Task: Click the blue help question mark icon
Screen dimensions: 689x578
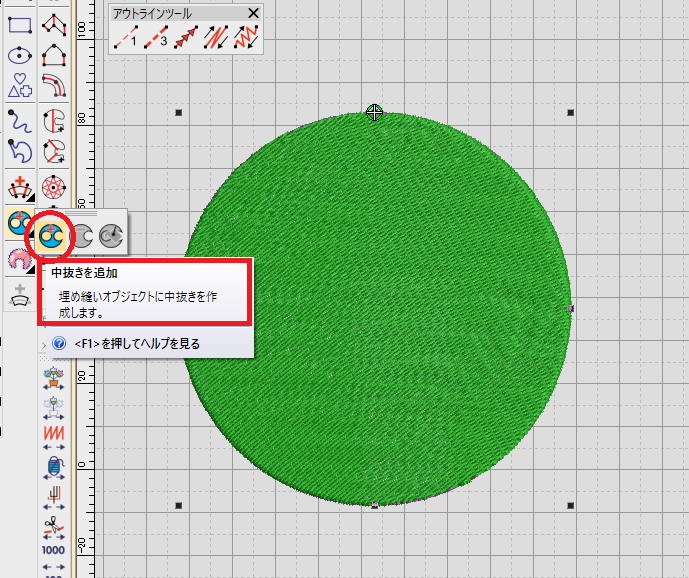Action: point(59,343)
